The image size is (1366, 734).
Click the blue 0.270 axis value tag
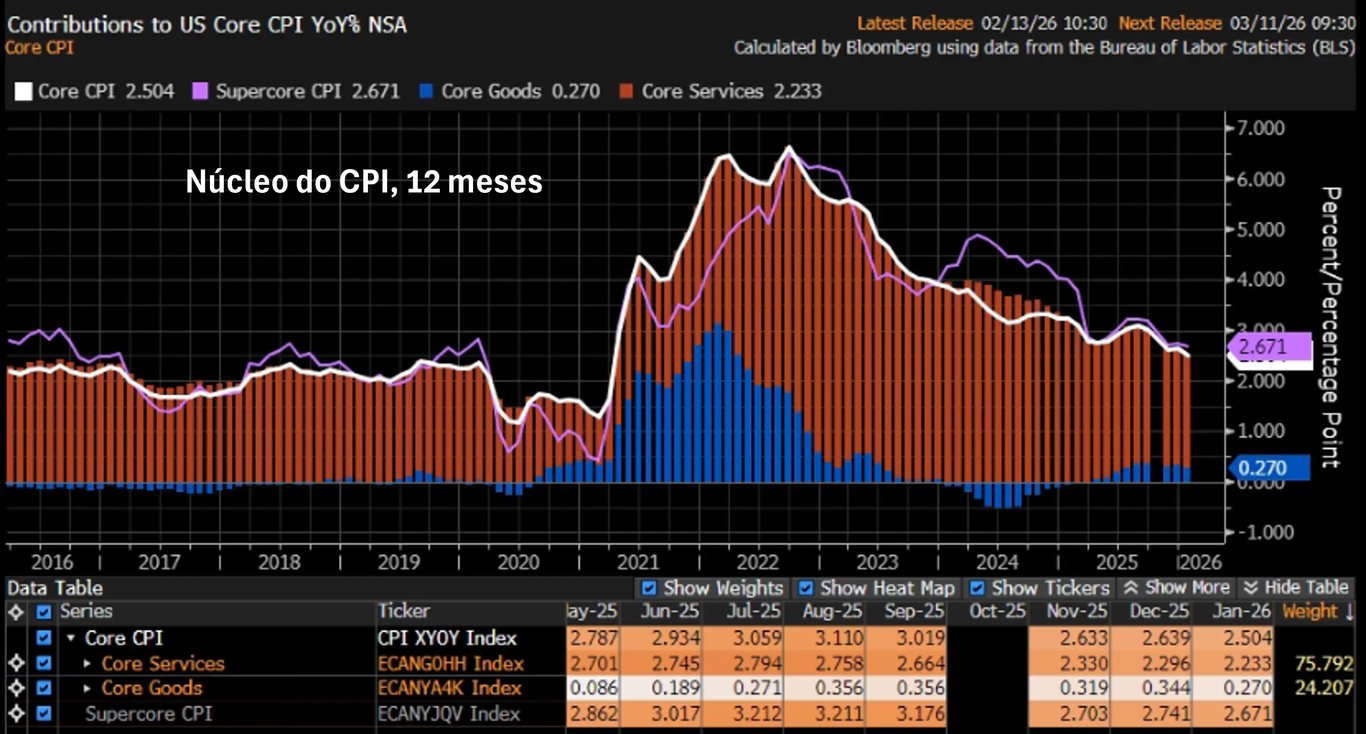pyautogui.click(x=1268, y=467)
